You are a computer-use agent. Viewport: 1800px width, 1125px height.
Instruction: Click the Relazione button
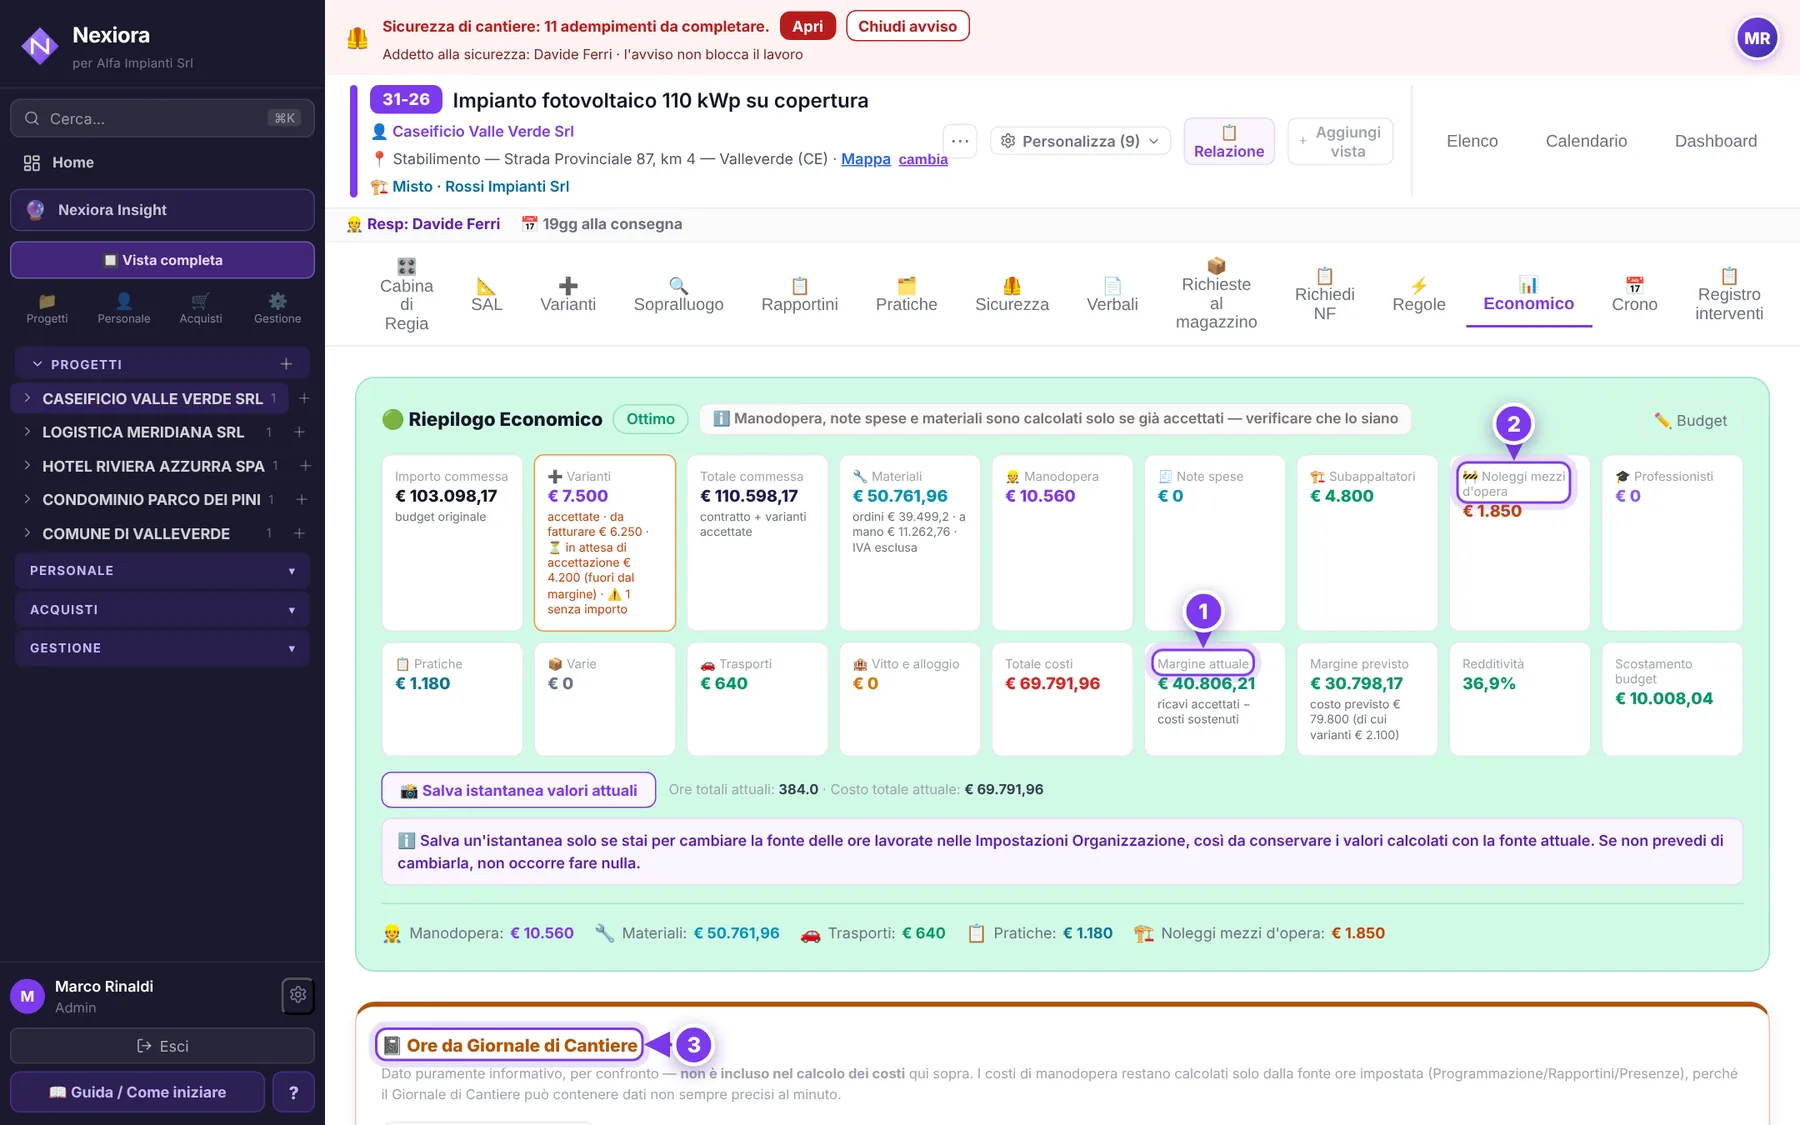1229,141
